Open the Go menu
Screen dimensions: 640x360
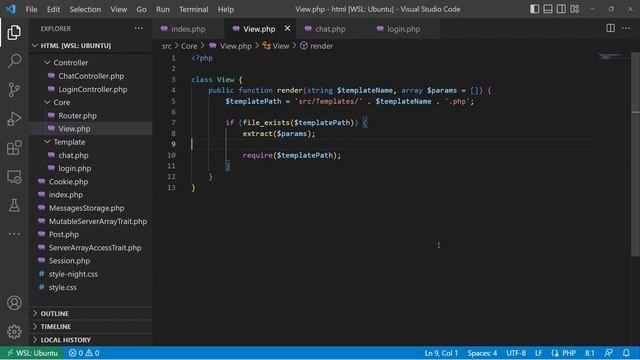coord(141,9)
